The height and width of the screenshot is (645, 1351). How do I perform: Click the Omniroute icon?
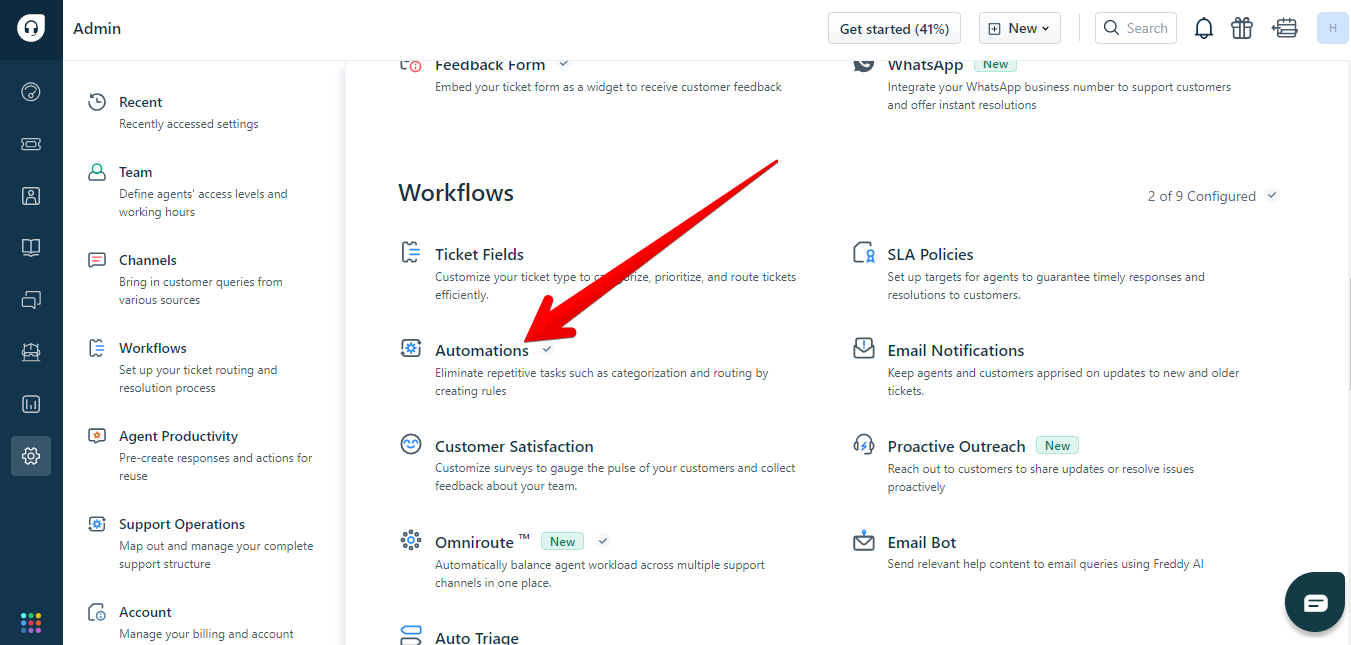pyautogui.click(x=410, y=541)
